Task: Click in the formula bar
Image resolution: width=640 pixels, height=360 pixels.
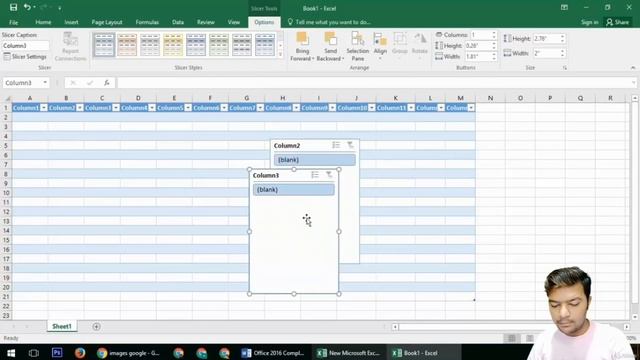Action: 376,83
